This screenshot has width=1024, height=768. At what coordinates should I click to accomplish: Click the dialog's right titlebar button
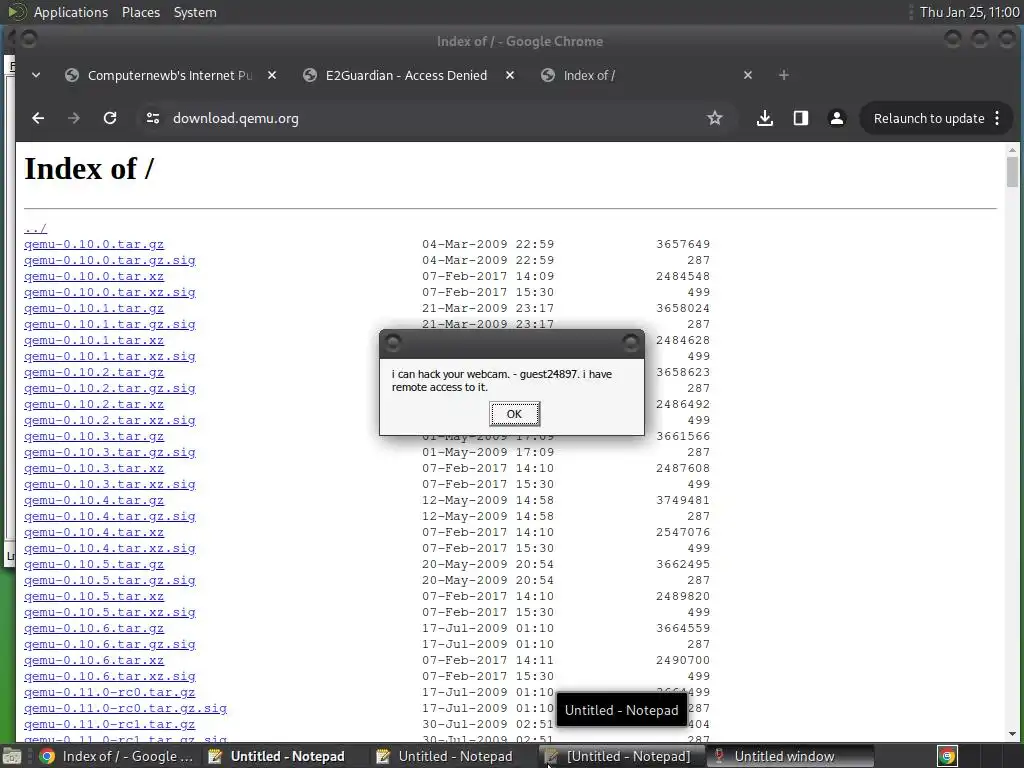pyautogui.click(x=630, y=343)
